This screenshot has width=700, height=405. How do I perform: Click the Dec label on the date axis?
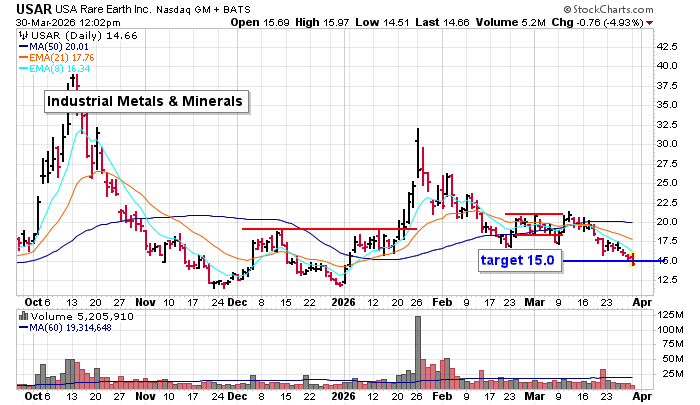[x=235, y=300]
